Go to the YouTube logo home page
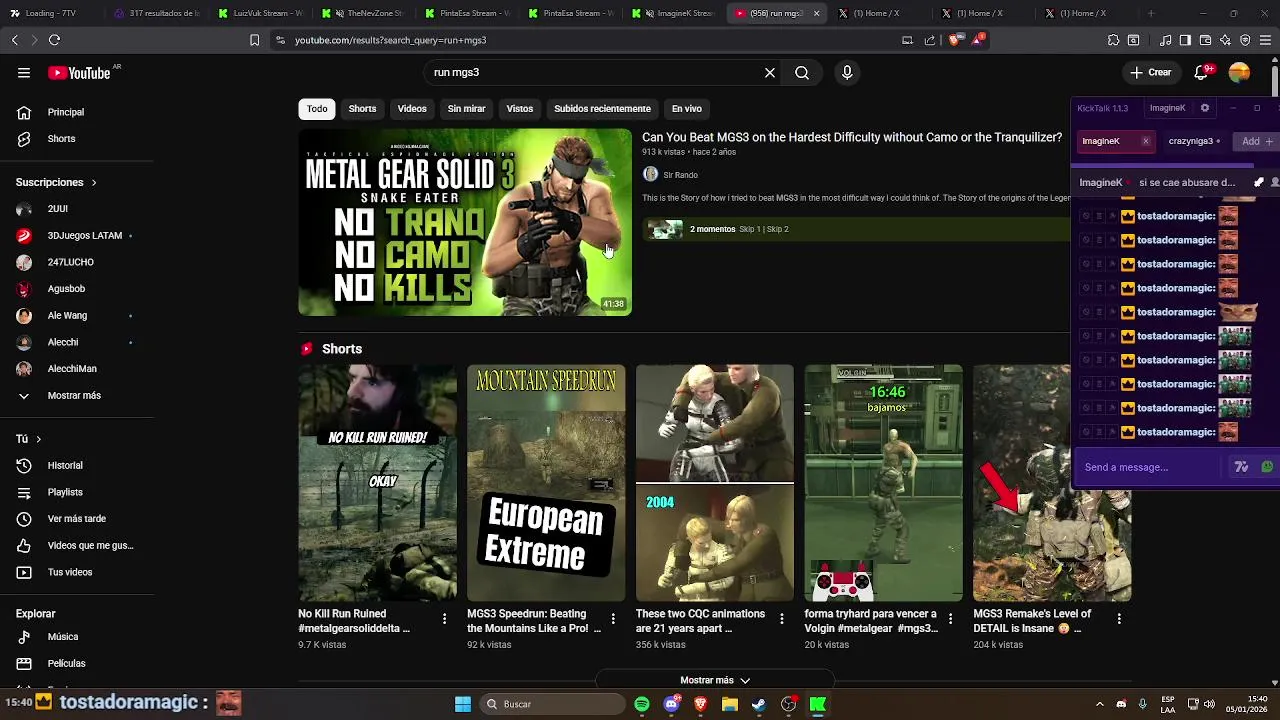This screenshot has width=1280, height=720. 80,73
